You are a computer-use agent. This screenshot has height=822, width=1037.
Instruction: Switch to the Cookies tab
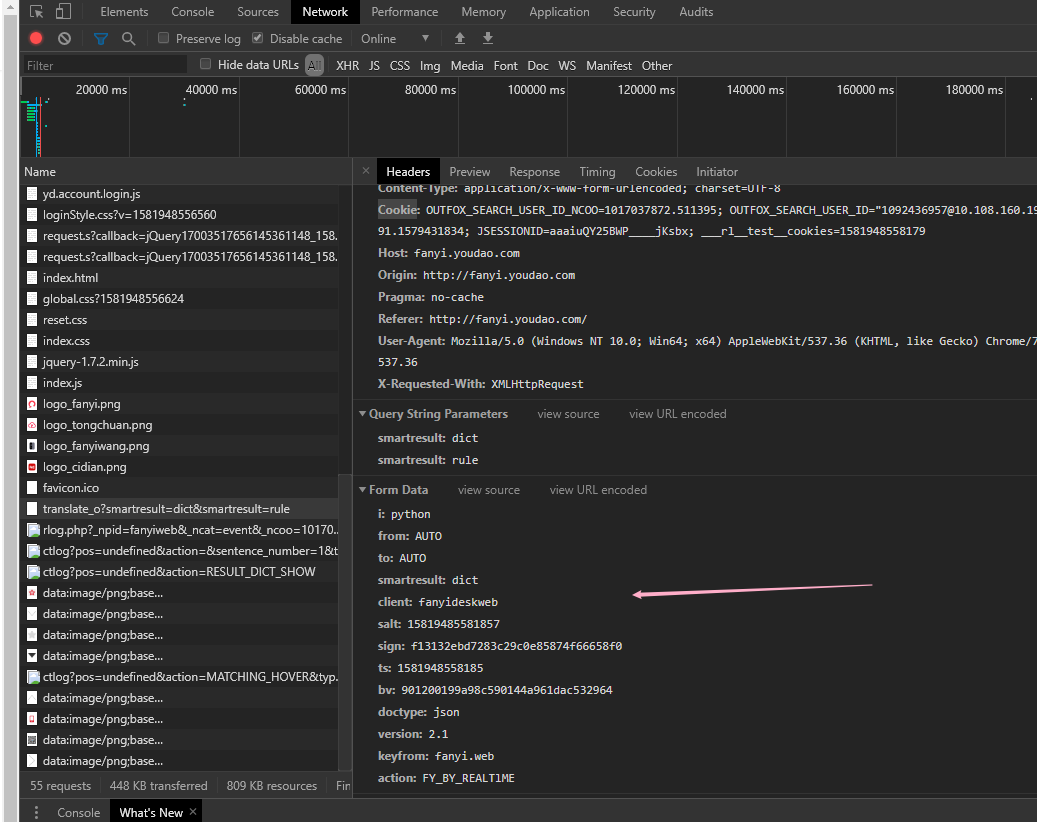[656, 171]
